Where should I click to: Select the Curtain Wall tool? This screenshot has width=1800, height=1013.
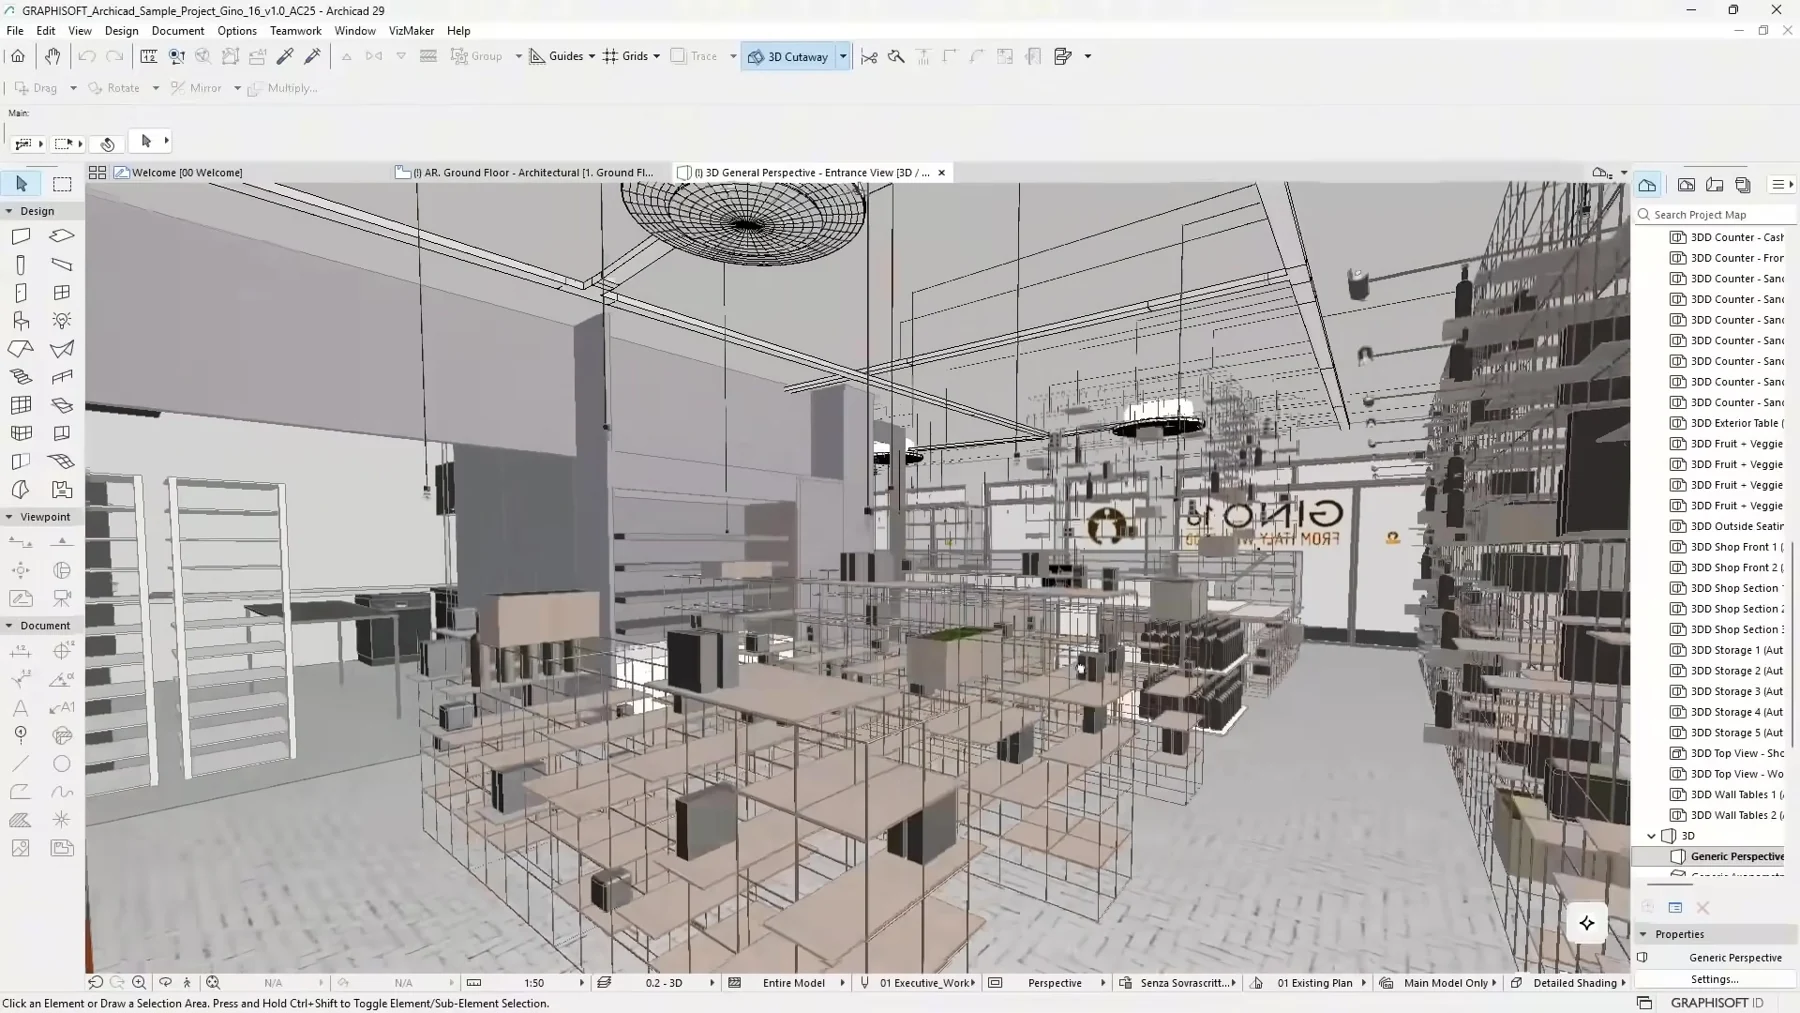coord(21,405)
